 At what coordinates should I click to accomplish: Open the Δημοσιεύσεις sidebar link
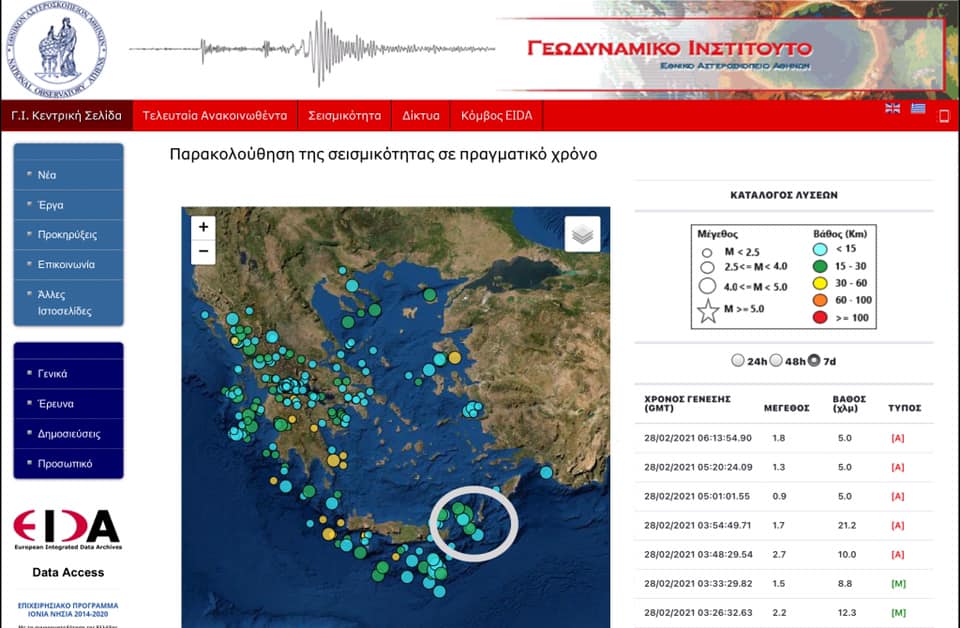[69, 434]
